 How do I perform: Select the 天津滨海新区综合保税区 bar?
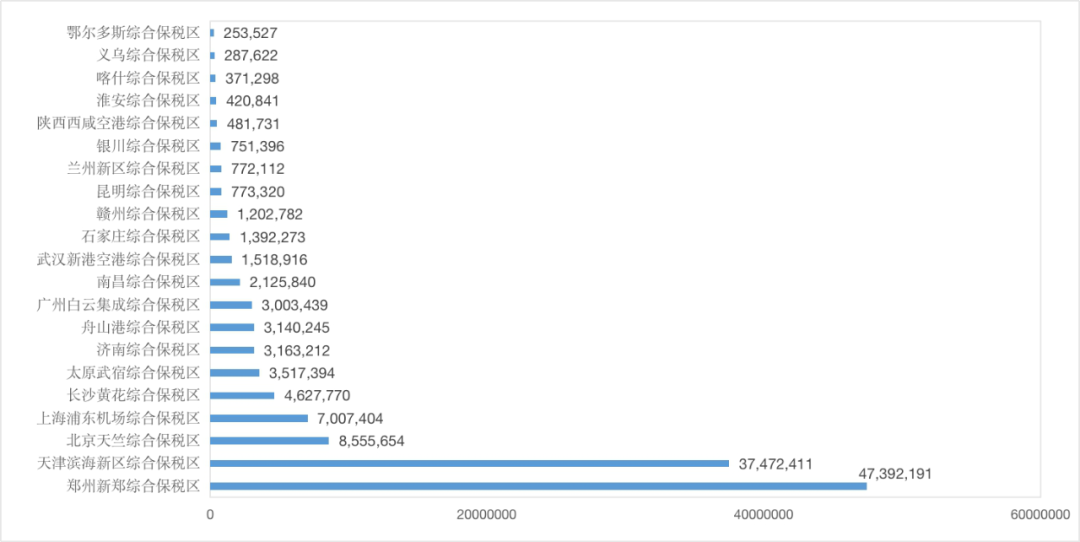[x=469, y=463]
